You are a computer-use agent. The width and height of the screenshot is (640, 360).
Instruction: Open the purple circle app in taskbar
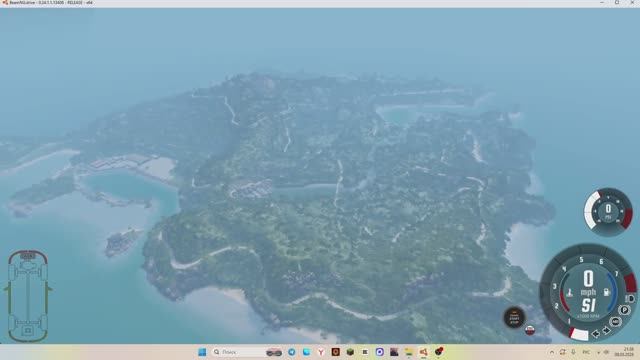pos(380,352)
